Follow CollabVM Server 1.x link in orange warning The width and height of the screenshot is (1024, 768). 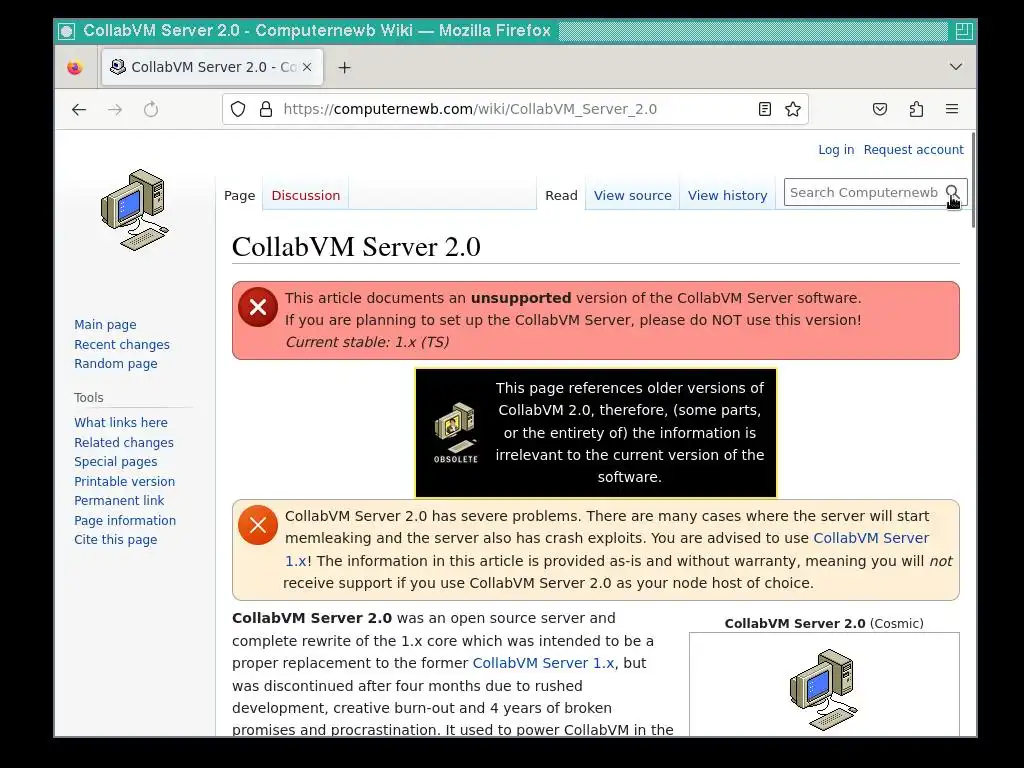point(871,538)
